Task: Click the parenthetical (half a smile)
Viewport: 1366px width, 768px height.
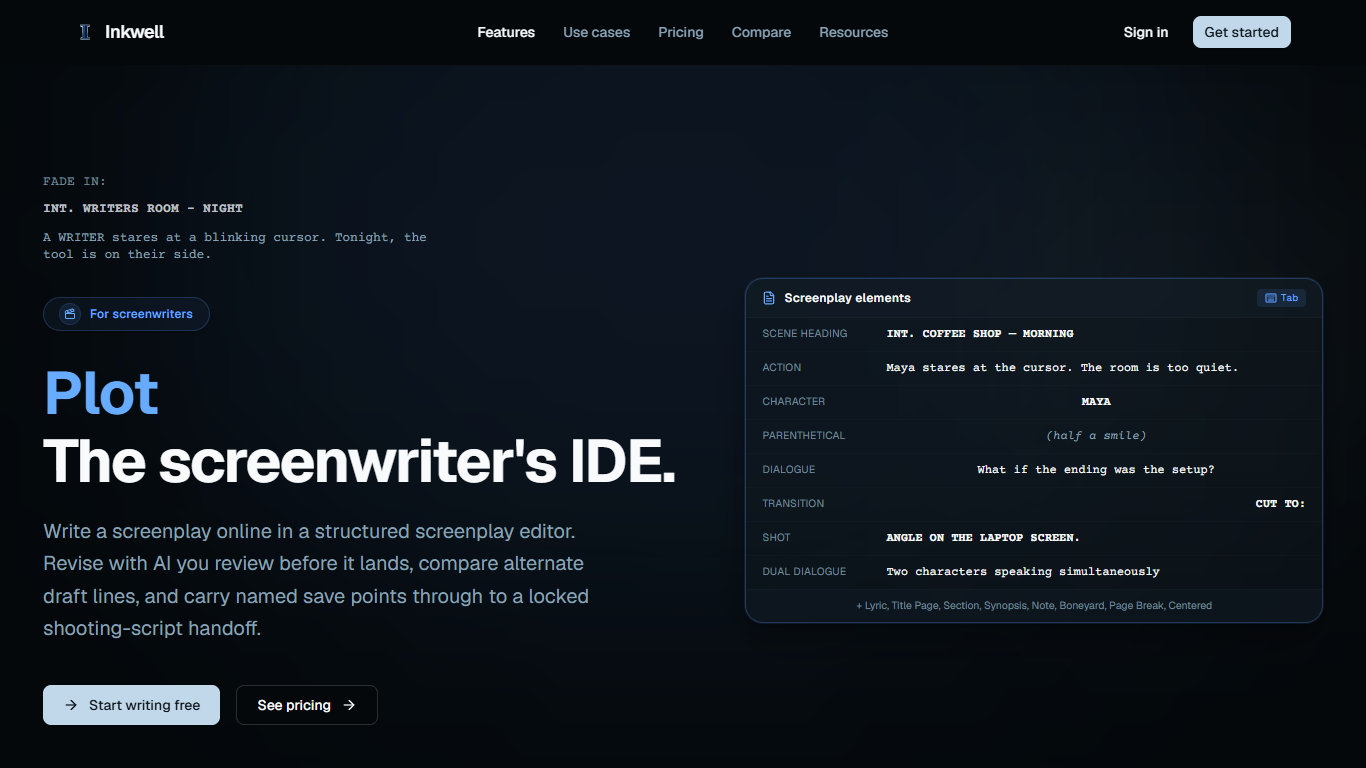Action: (1096, 436)
